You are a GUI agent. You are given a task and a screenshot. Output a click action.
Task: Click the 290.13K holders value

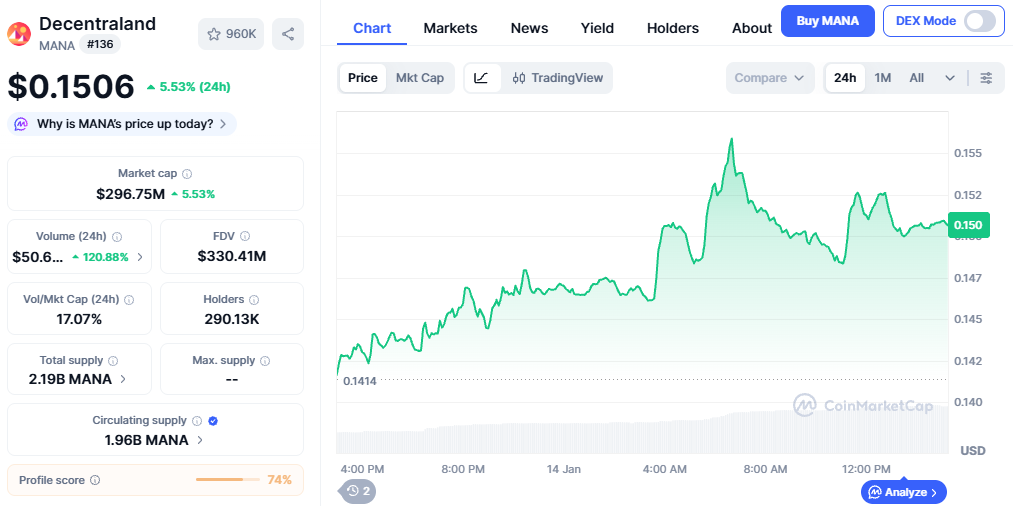coord(232,319)
